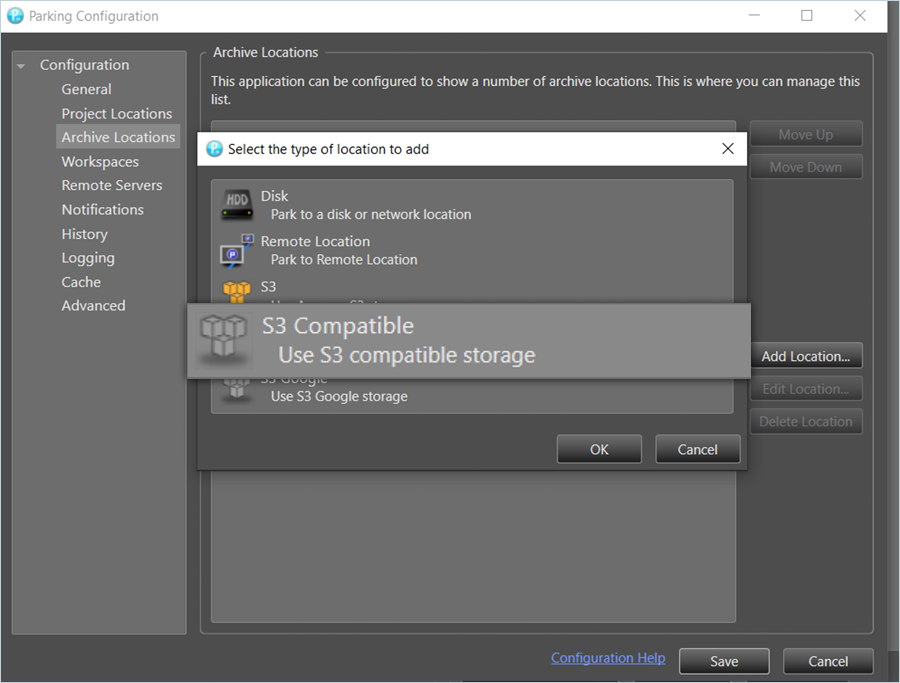Select the Disk HDD icon

pyautogui.click(x=237, y=205)
